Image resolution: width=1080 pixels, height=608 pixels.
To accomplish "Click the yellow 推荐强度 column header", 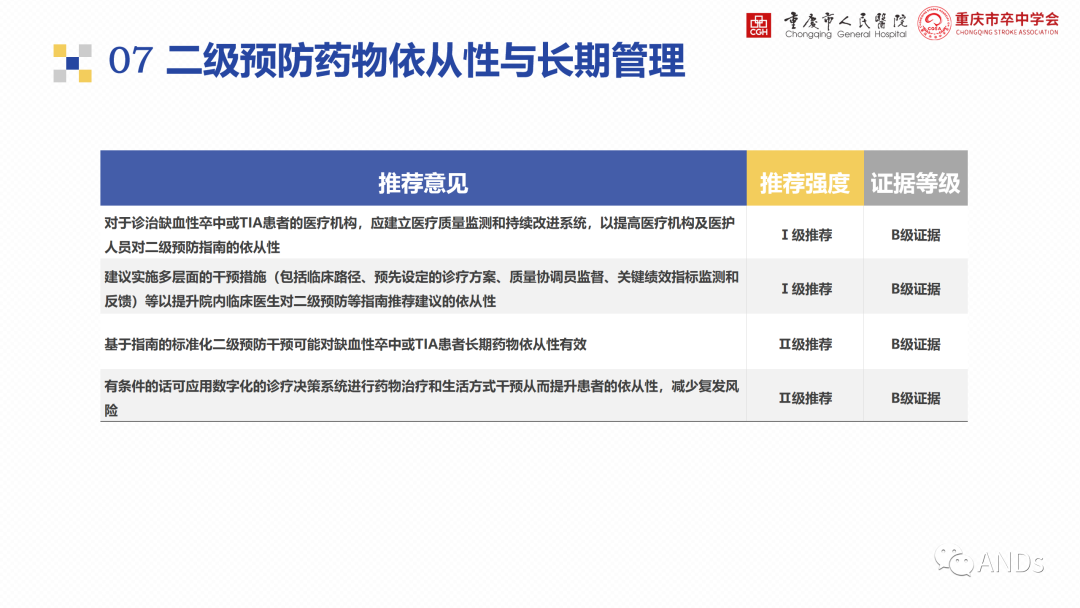I will pyautogui.click(x=805, y=178).
